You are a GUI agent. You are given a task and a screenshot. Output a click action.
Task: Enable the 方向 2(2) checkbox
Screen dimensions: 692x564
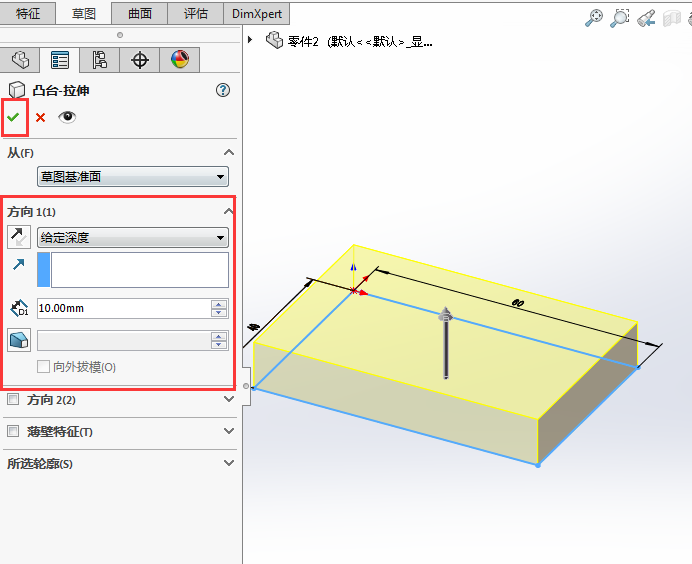13,399
